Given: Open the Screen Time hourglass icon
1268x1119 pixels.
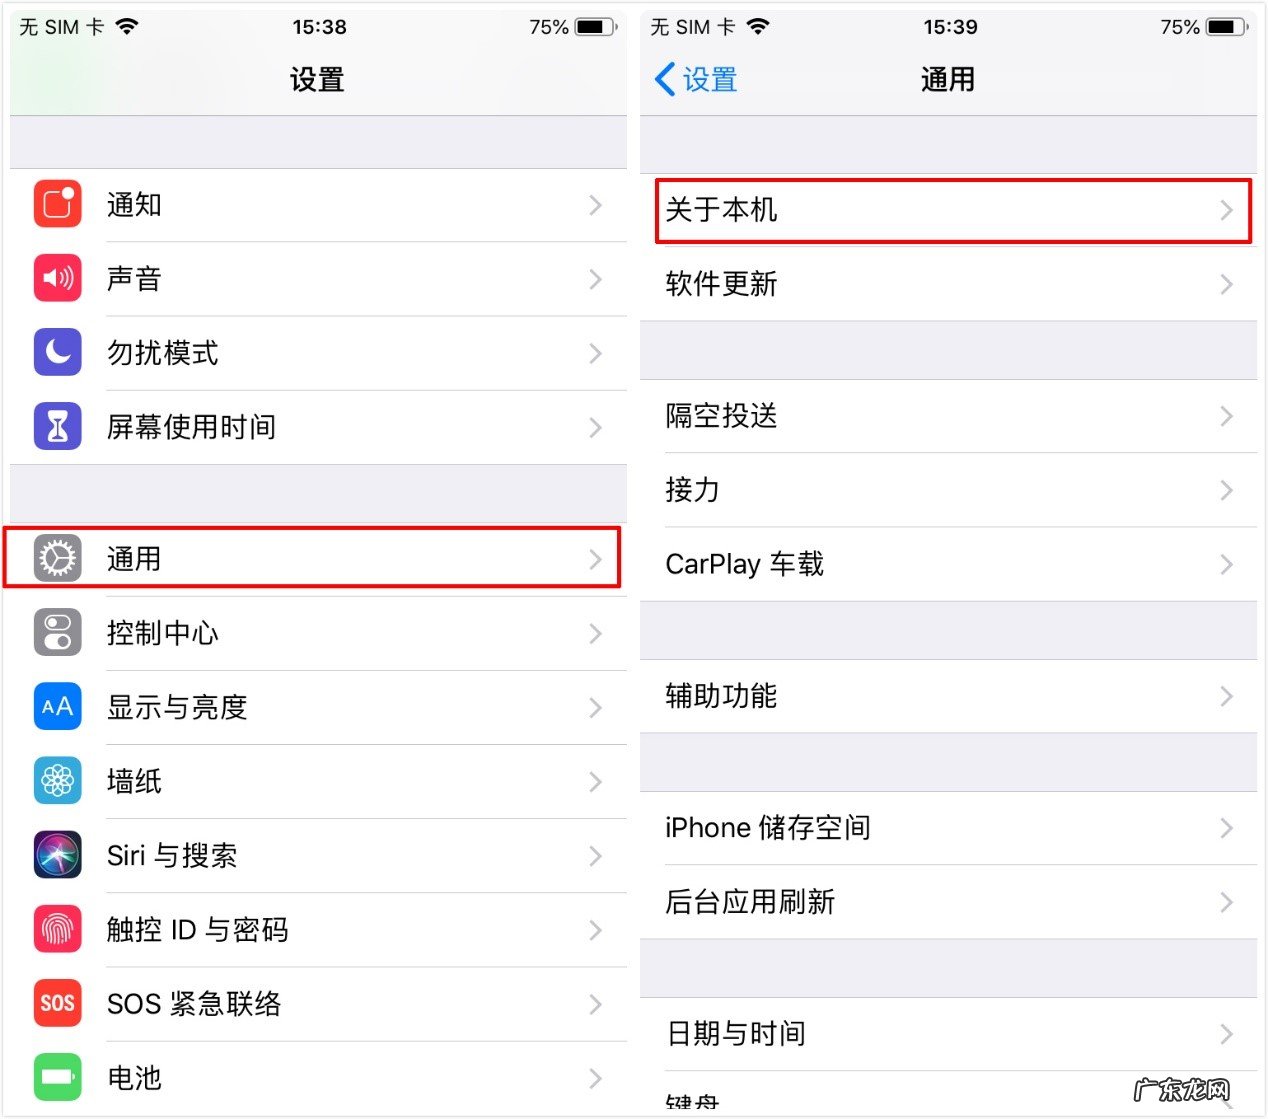Looking at the screenshot, I should click(57, 426).
